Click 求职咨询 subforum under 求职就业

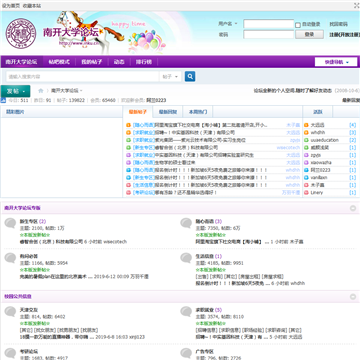[276, 330]
